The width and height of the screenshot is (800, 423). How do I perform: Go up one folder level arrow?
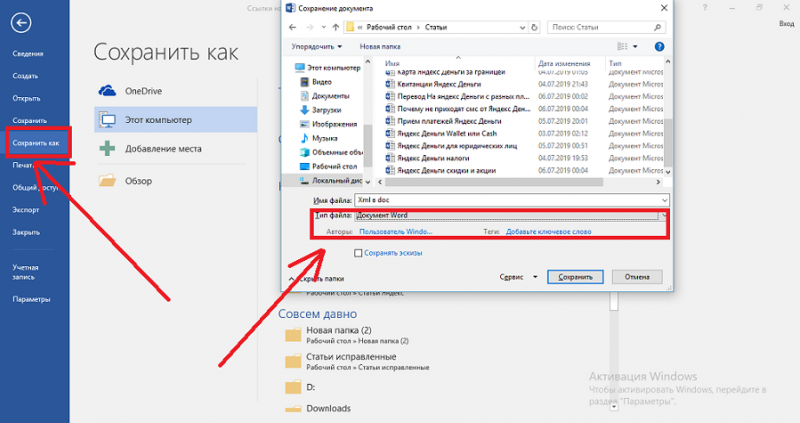(336, 28)
